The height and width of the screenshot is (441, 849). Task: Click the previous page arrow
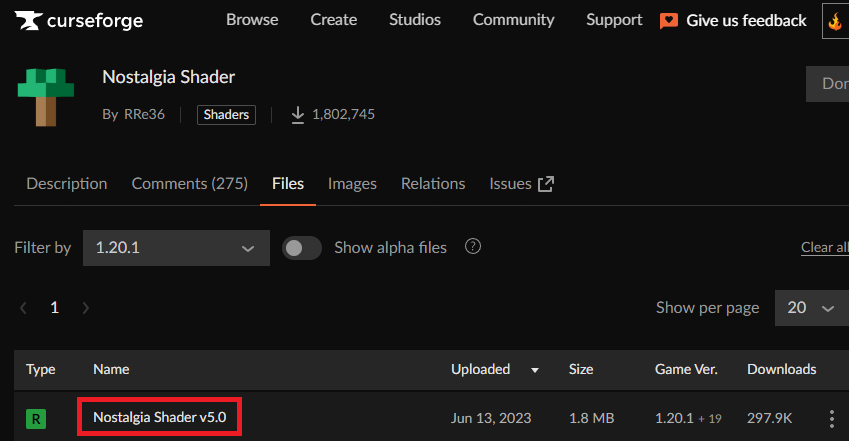(x=24, y=308)
